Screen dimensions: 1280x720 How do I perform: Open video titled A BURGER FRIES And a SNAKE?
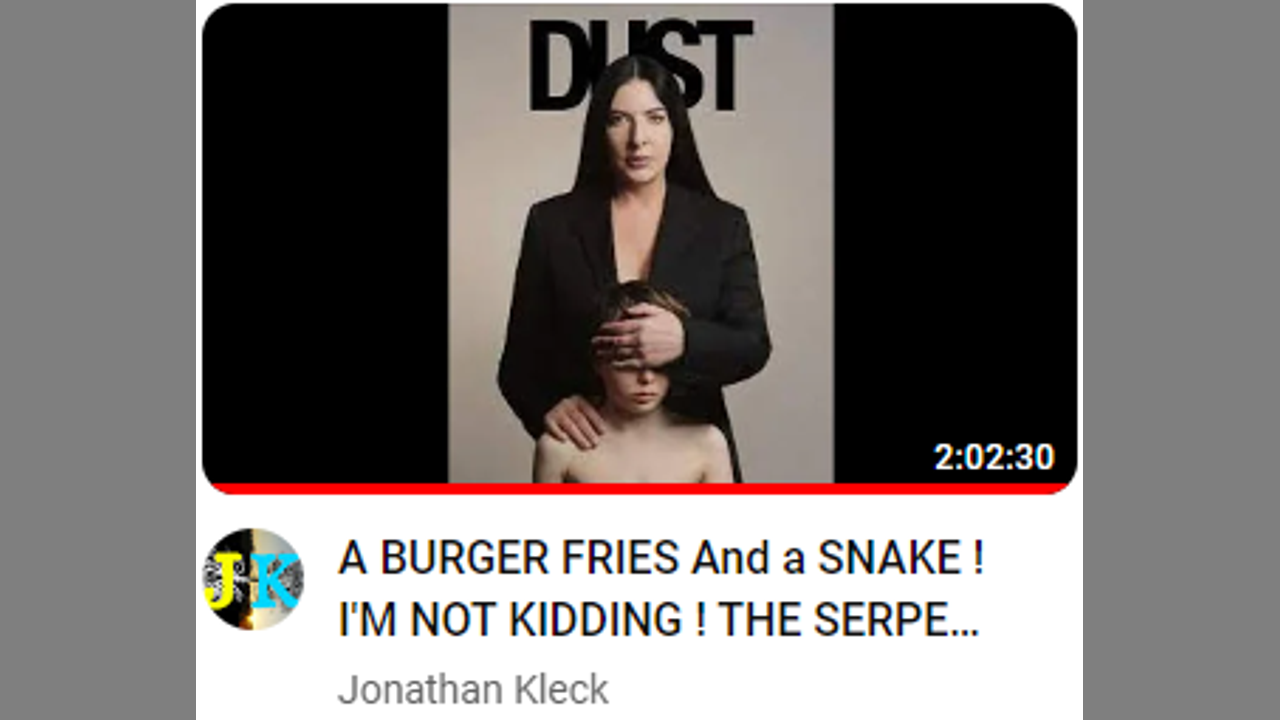pyautogui.click(x=660, y=590)
